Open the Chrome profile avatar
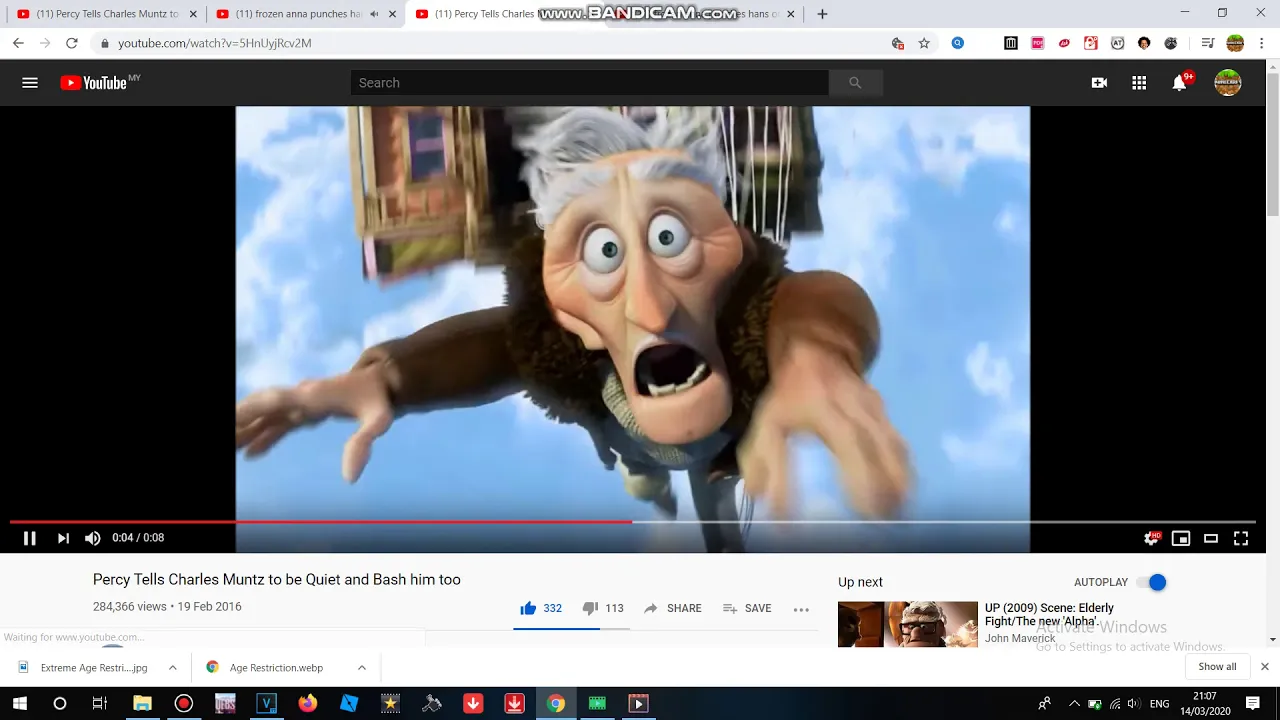1280x720 pixels. pyautogui.click(x=1235, y=43)
